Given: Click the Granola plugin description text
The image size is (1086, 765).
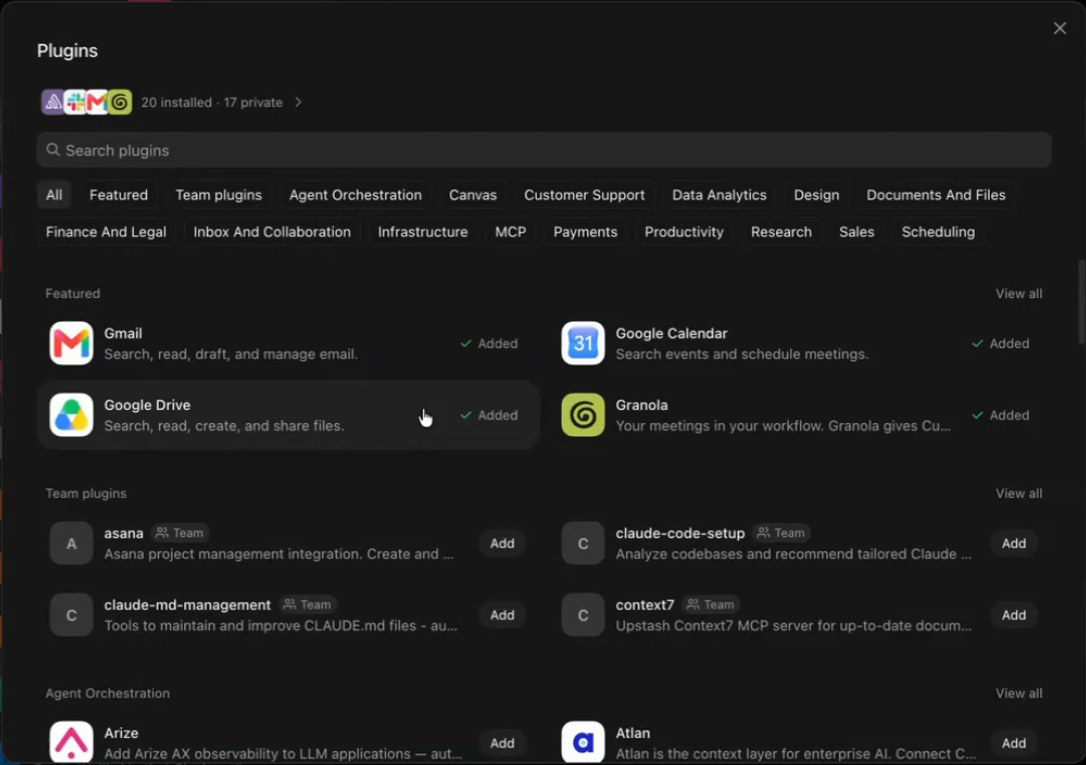Looking at the screenshot, I should pyautogui.click(x=783, y=426).
